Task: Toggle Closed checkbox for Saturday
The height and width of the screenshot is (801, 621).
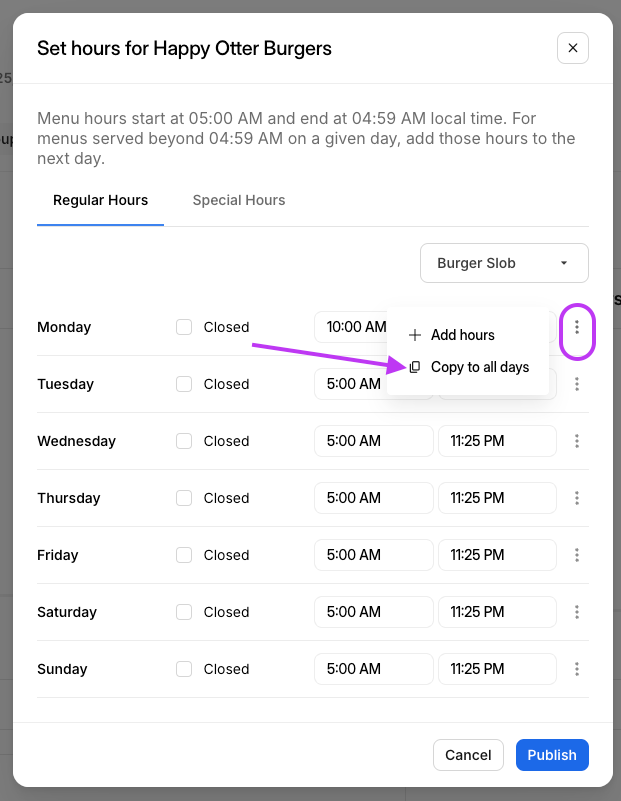Action: pos(184,612)
